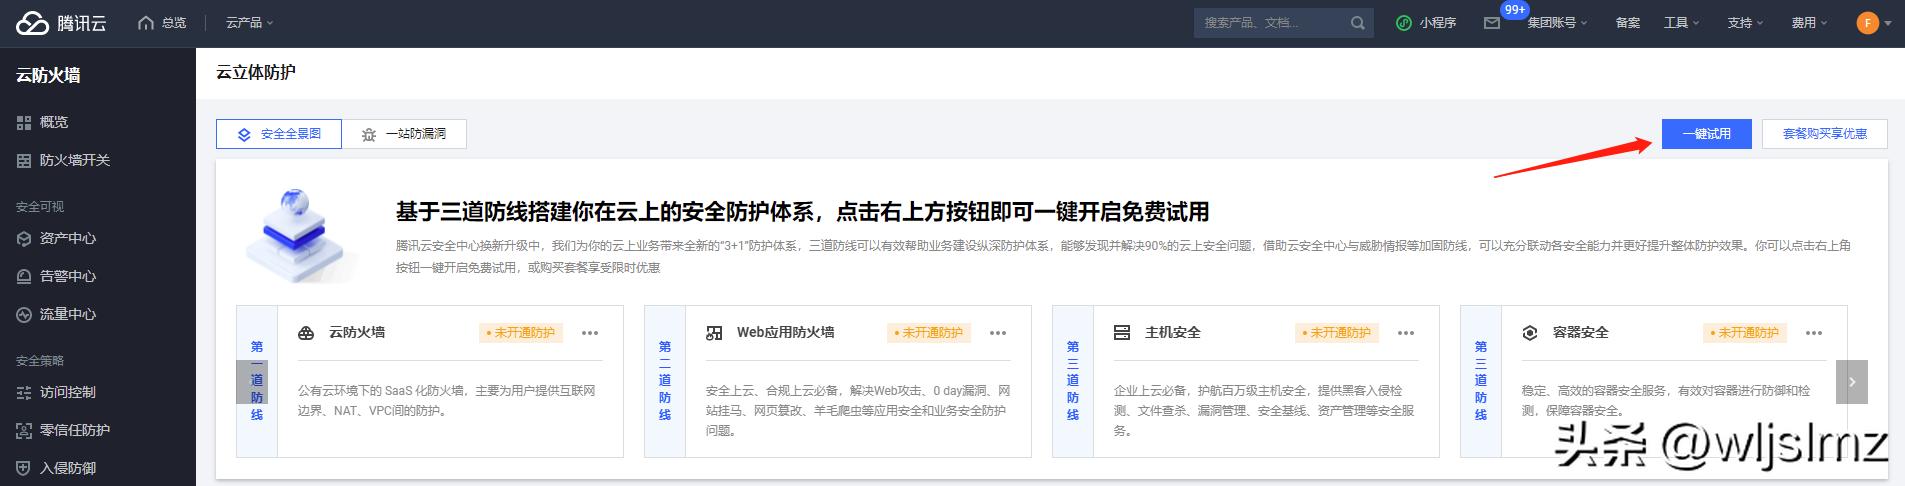Open the more options on 主机安全 card
This screenshot has width=1905, height=486.
tap(1406, 333)
